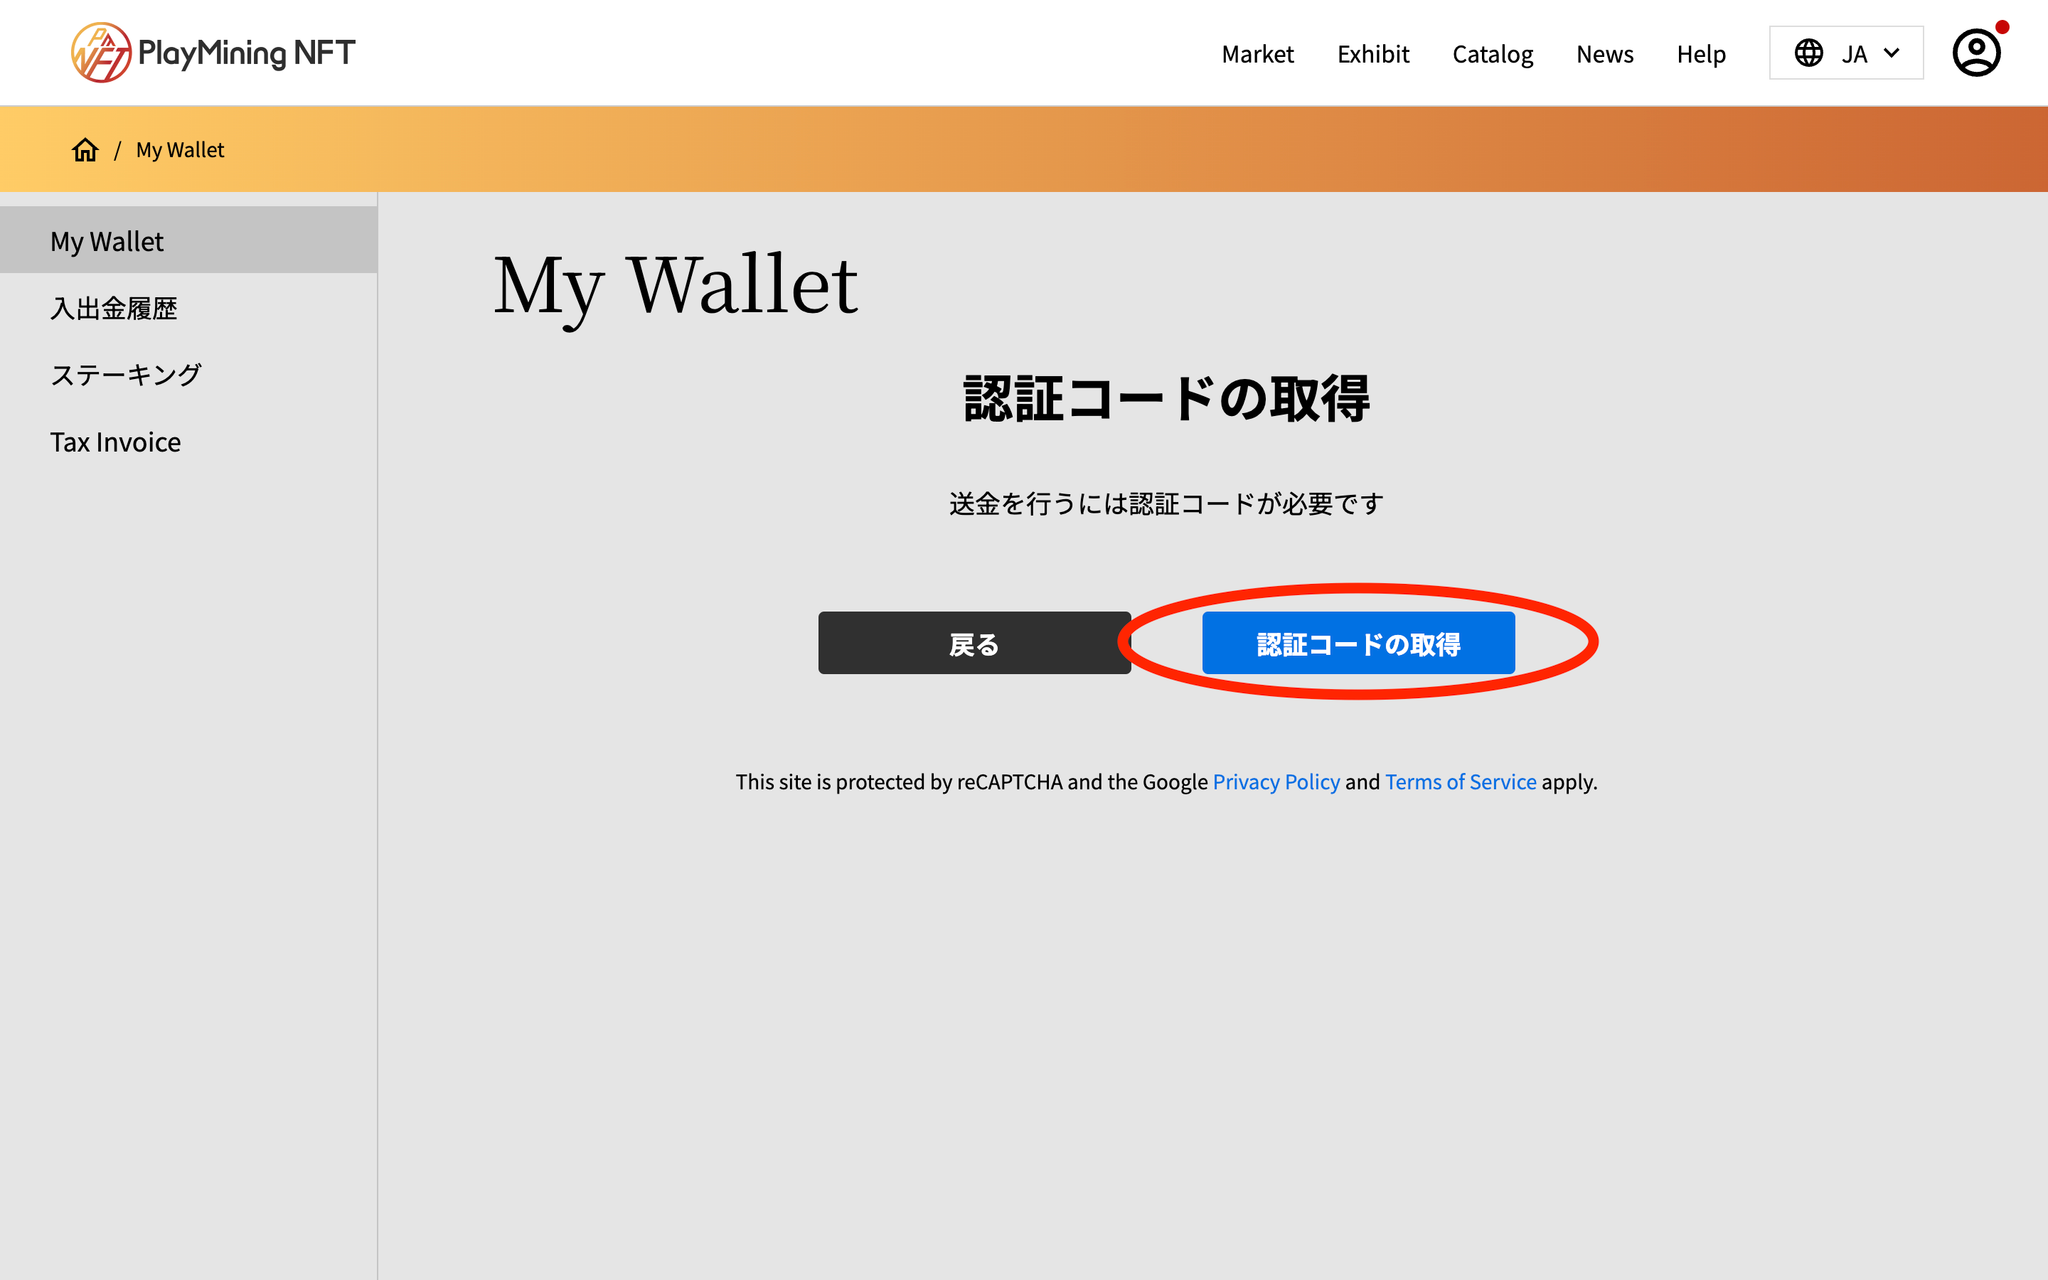
Task: Open the Terms of Service link
Action: [1460, 782]
